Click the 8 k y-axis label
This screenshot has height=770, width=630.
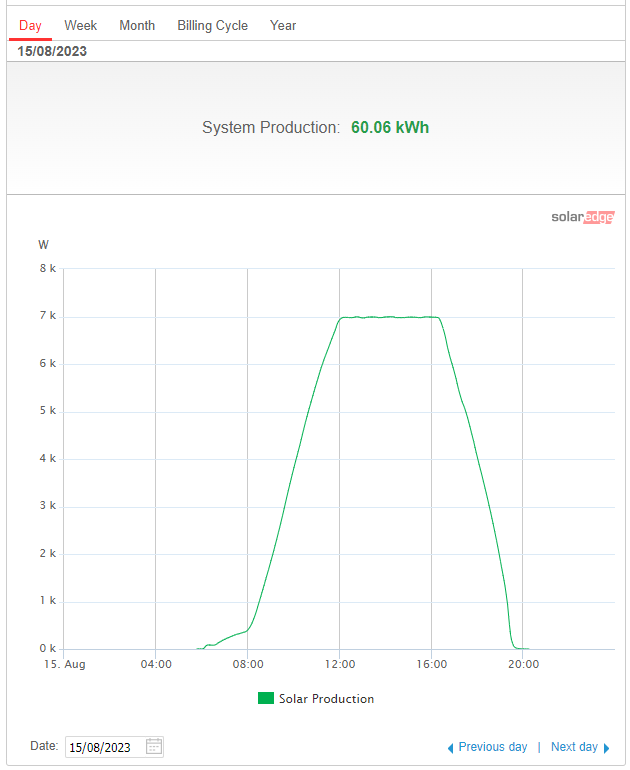coord(48,268)
